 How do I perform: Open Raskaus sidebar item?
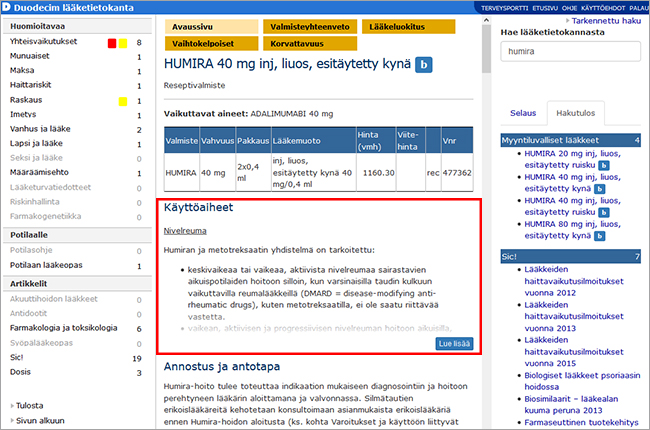[x=26, y=100]
